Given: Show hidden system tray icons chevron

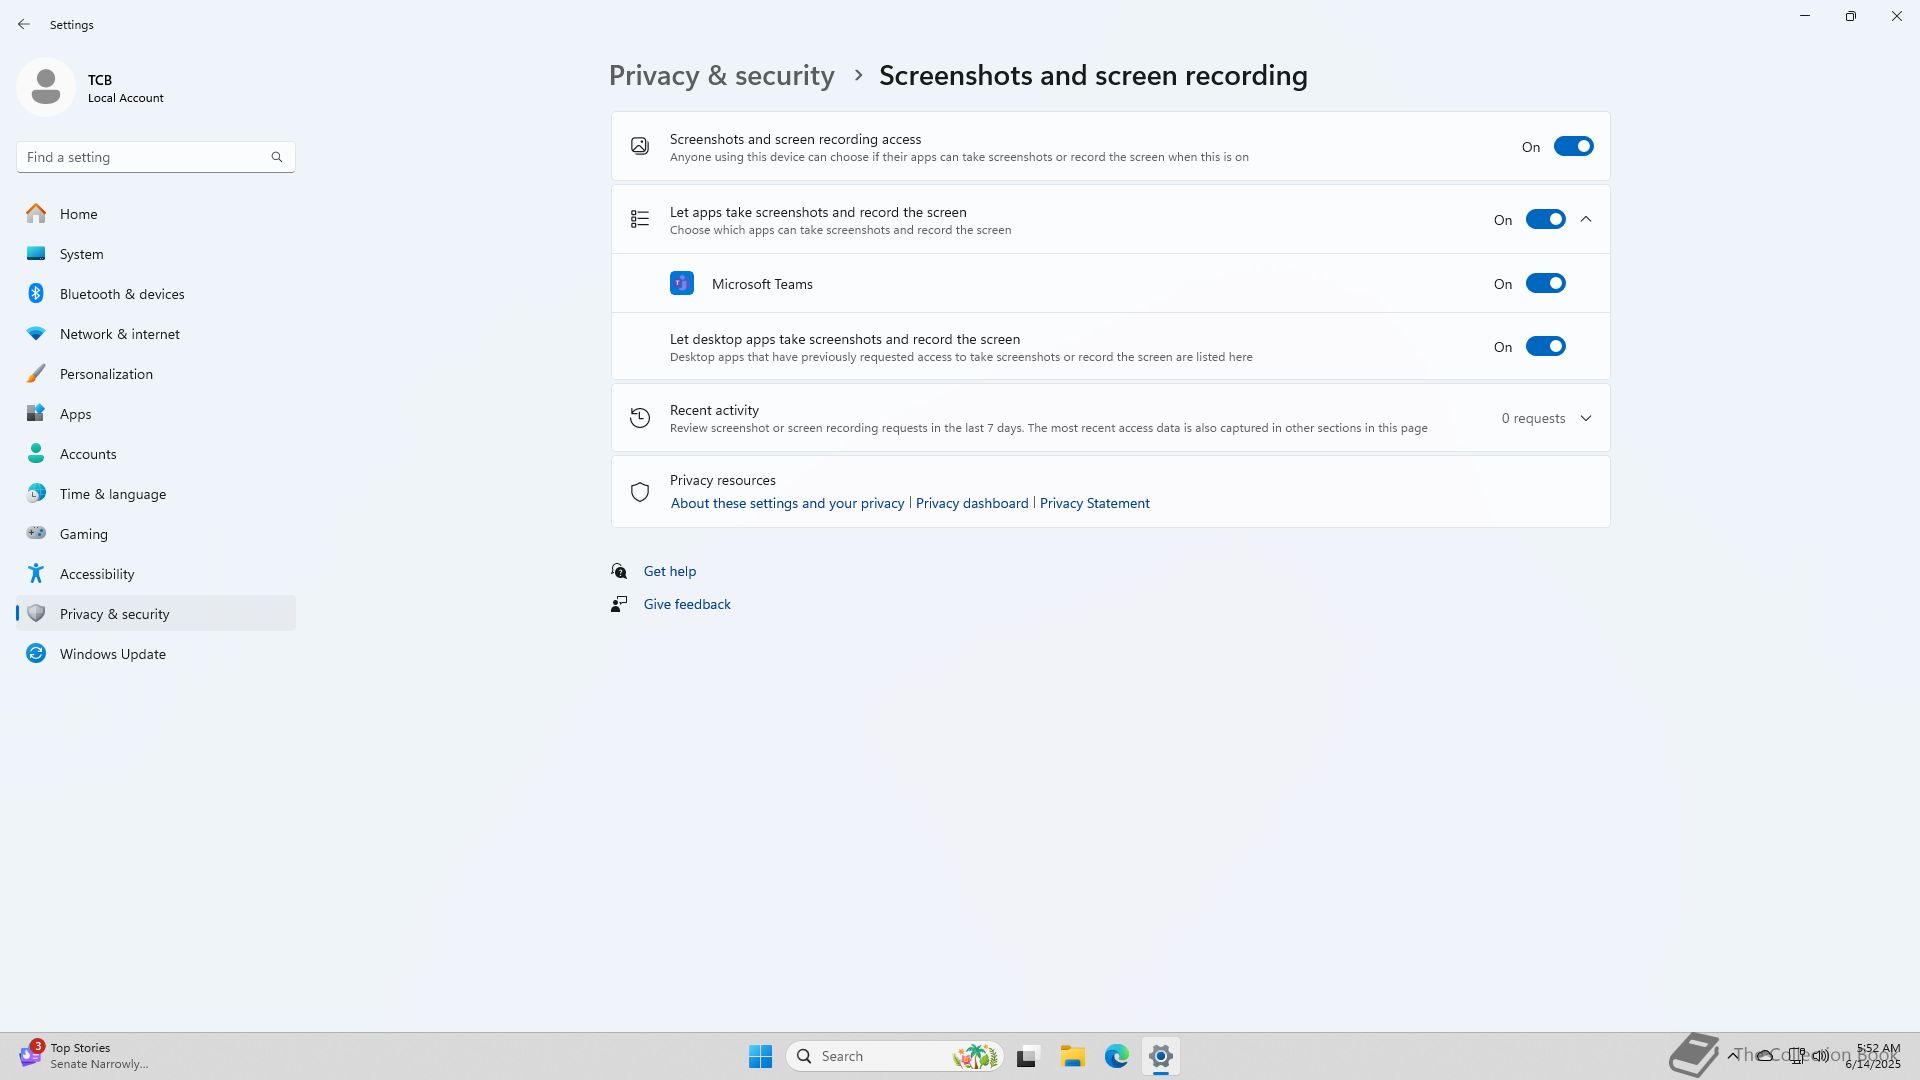Looking at the screenshot, I should tap(1732, 1056).
